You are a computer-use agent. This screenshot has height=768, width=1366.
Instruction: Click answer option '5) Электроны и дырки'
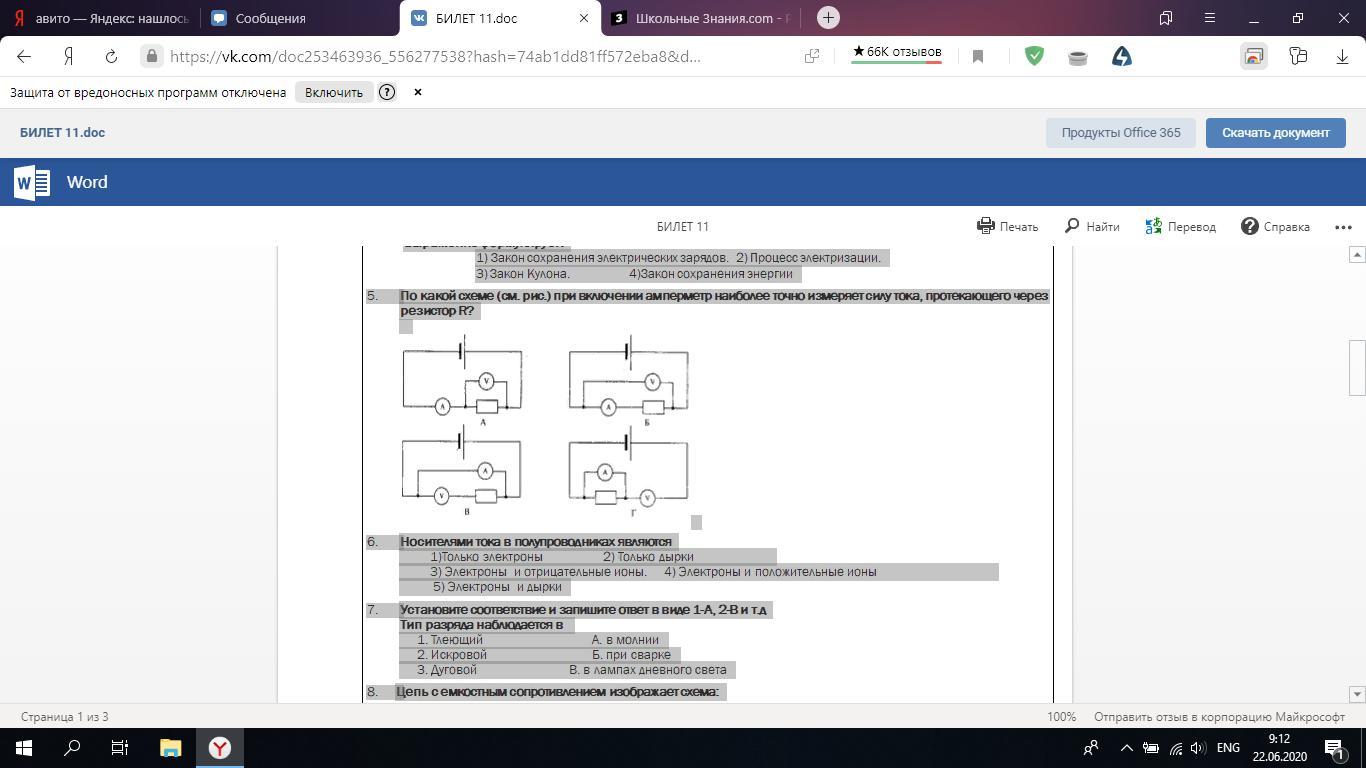click(x=497, y=587)
